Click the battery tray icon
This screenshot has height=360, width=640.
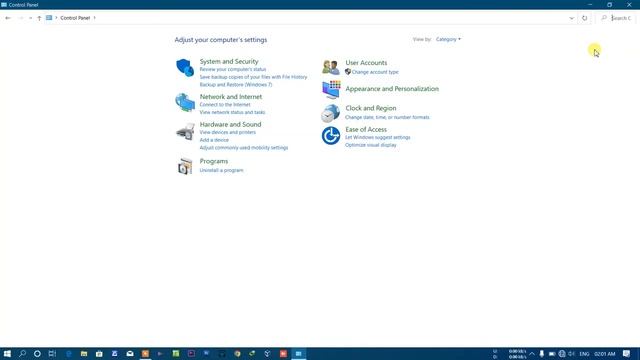[x=552, y=353]
